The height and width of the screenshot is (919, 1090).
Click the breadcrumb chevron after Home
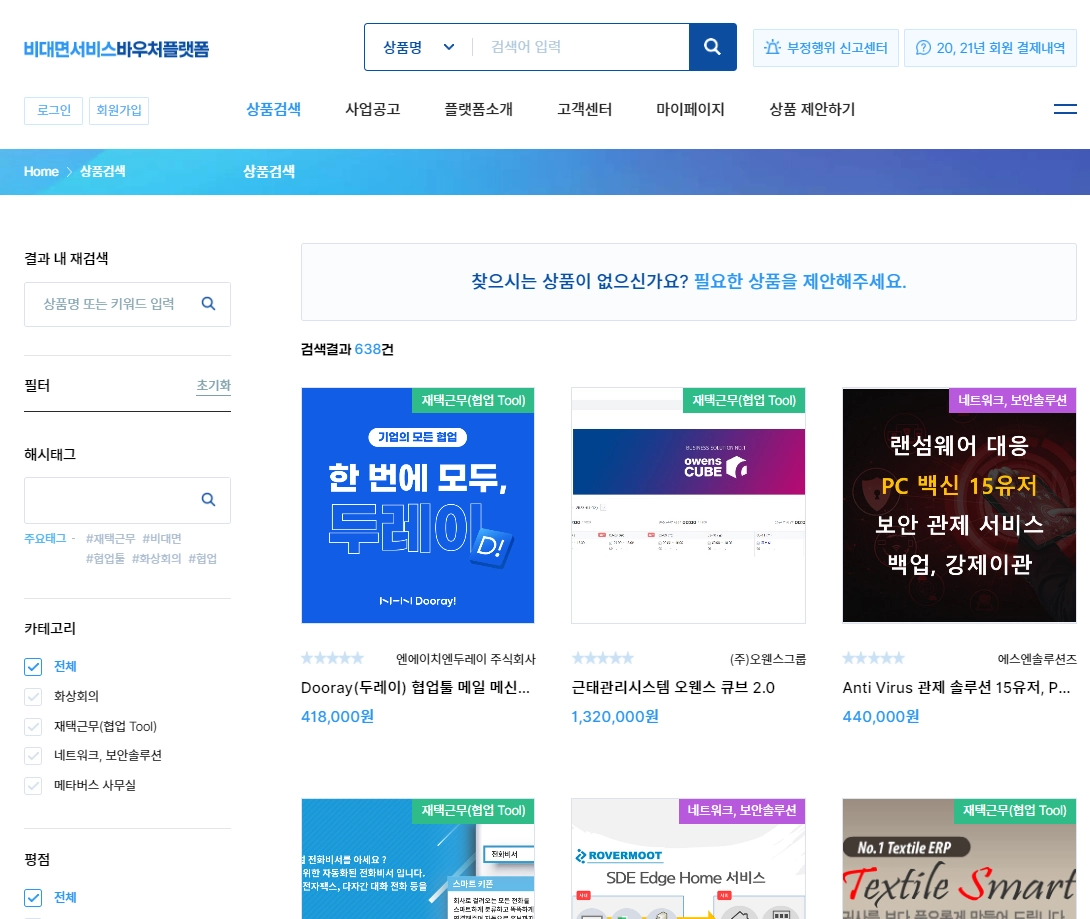[x=70, y=172]
